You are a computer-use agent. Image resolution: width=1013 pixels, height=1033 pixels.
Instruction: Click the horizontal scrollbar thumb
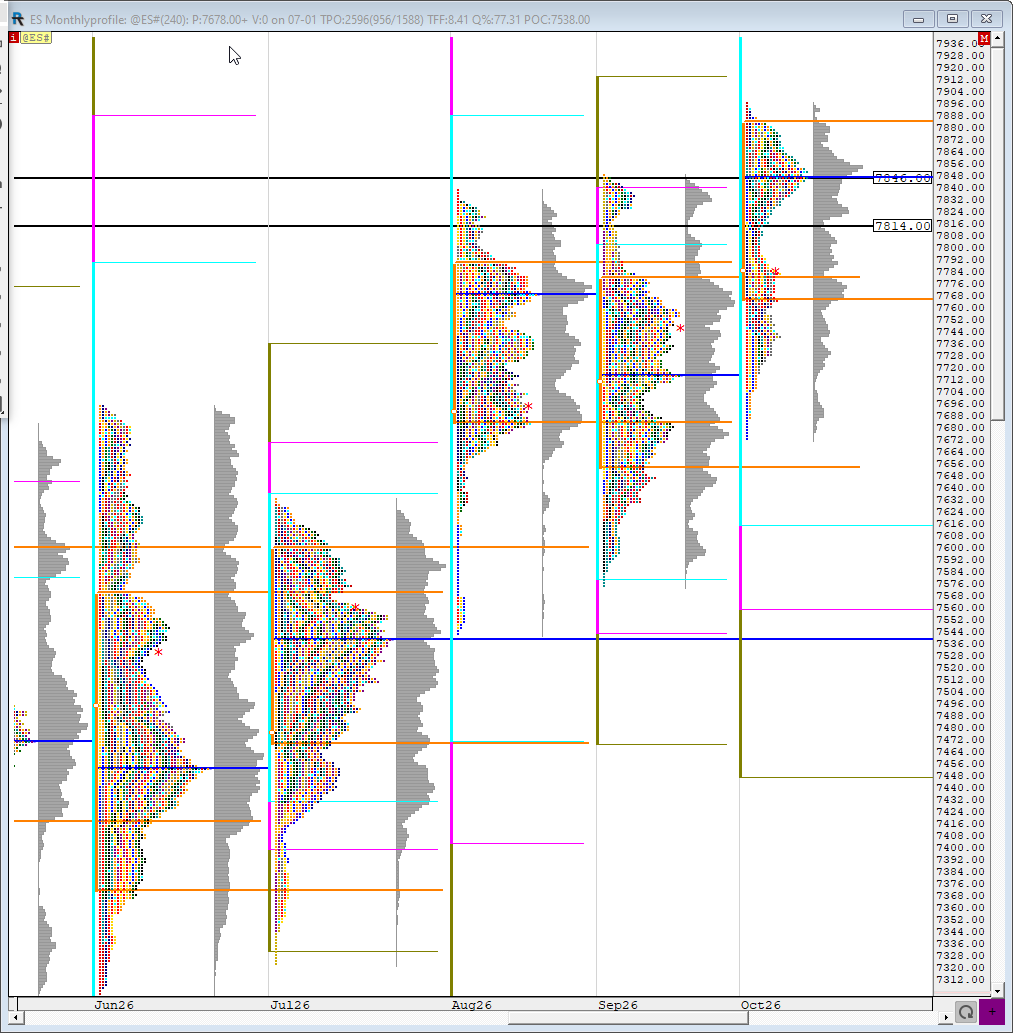(628, 1018)
